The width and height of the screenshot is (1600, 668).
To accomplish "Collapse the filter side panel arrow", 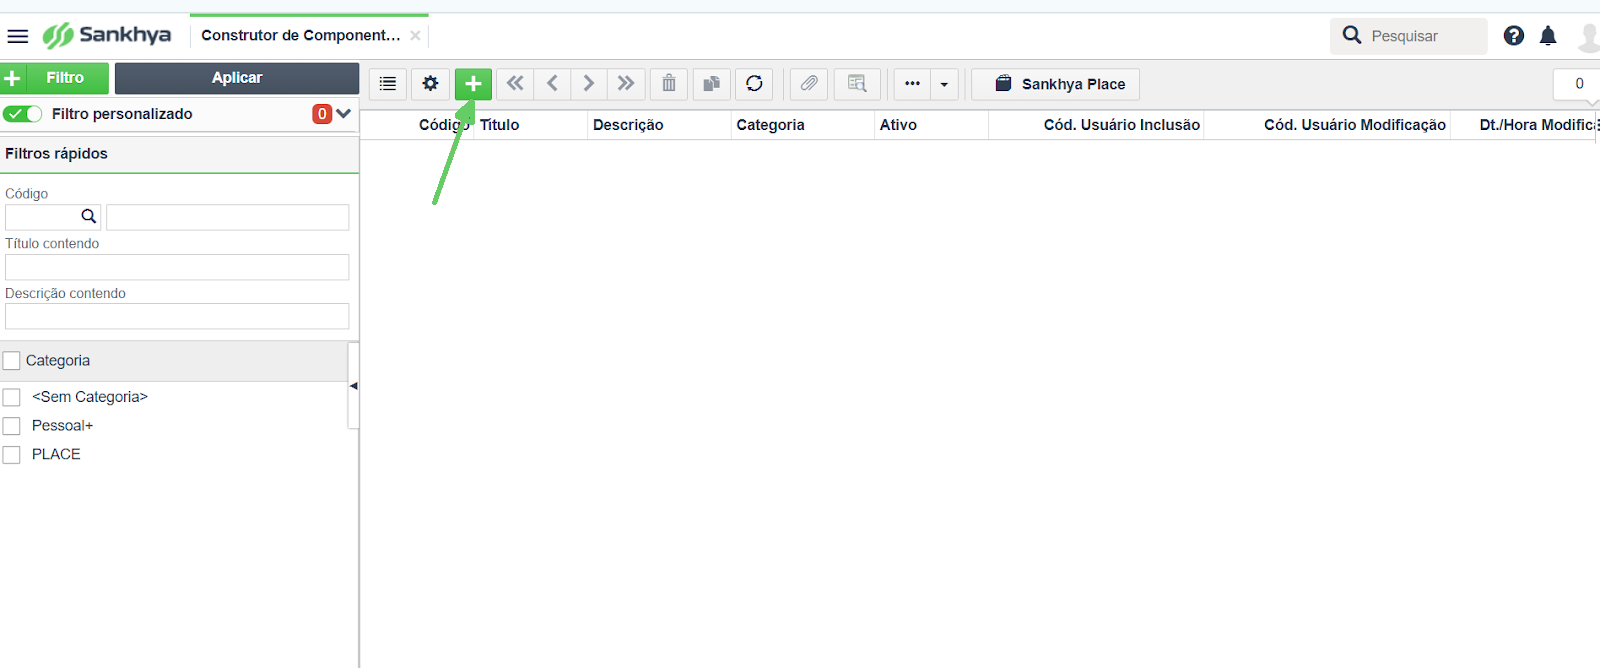I will [353, 386].
